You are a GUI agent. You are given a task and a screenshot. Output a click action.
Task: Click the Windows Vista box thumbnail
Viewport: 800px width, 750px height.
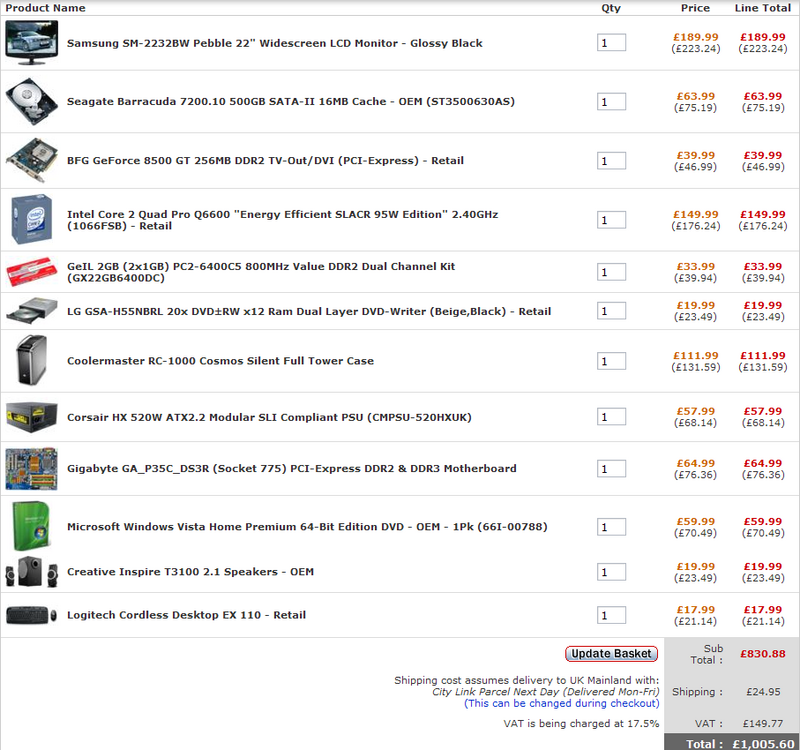pyautogui.click(x=32, y=527)
